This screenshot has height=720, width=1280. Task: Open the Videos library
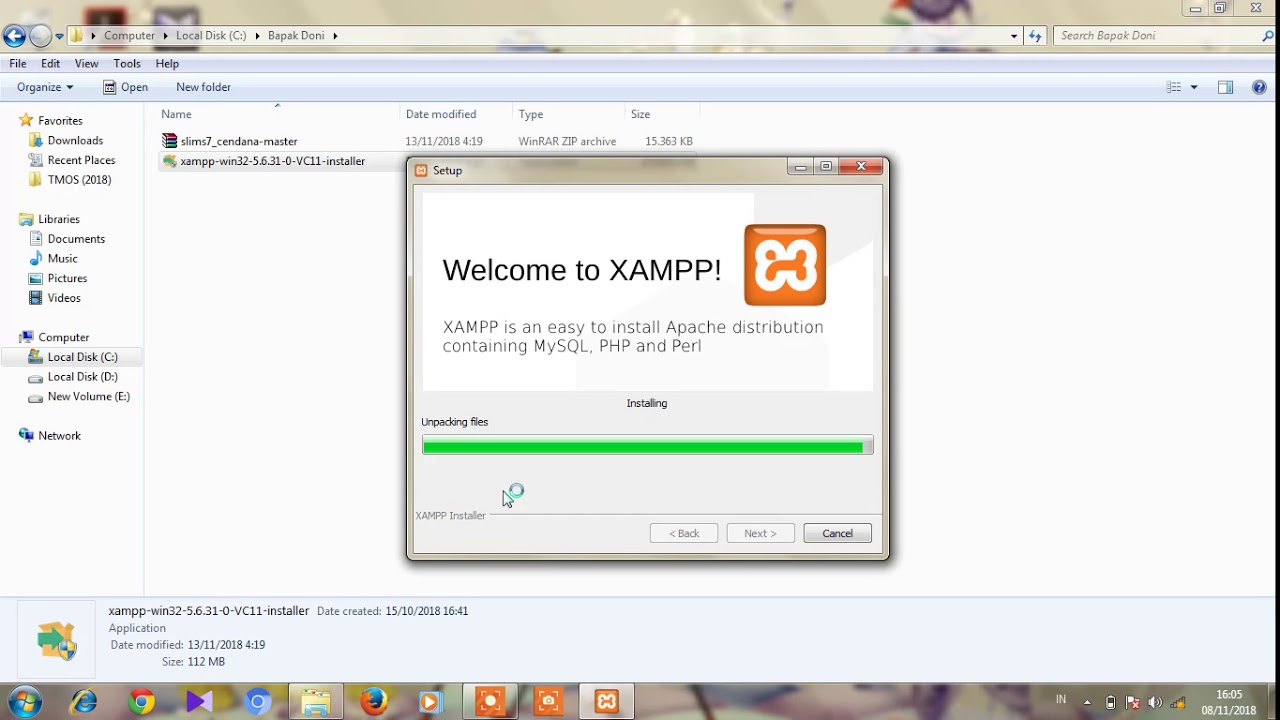tap(64, 298)
